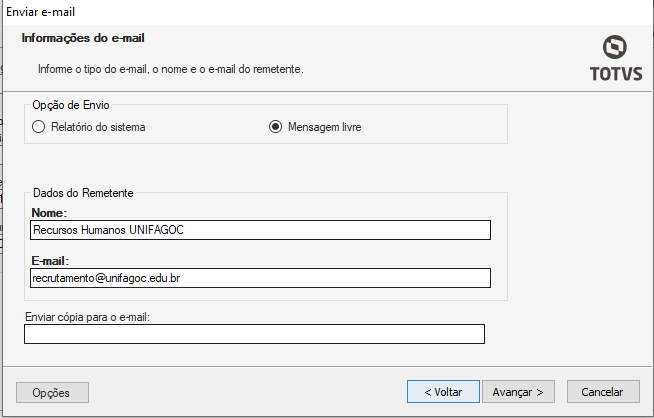
Task: Go back with the Voltar button
Action: pyautogui.click(x=443, y=392)
